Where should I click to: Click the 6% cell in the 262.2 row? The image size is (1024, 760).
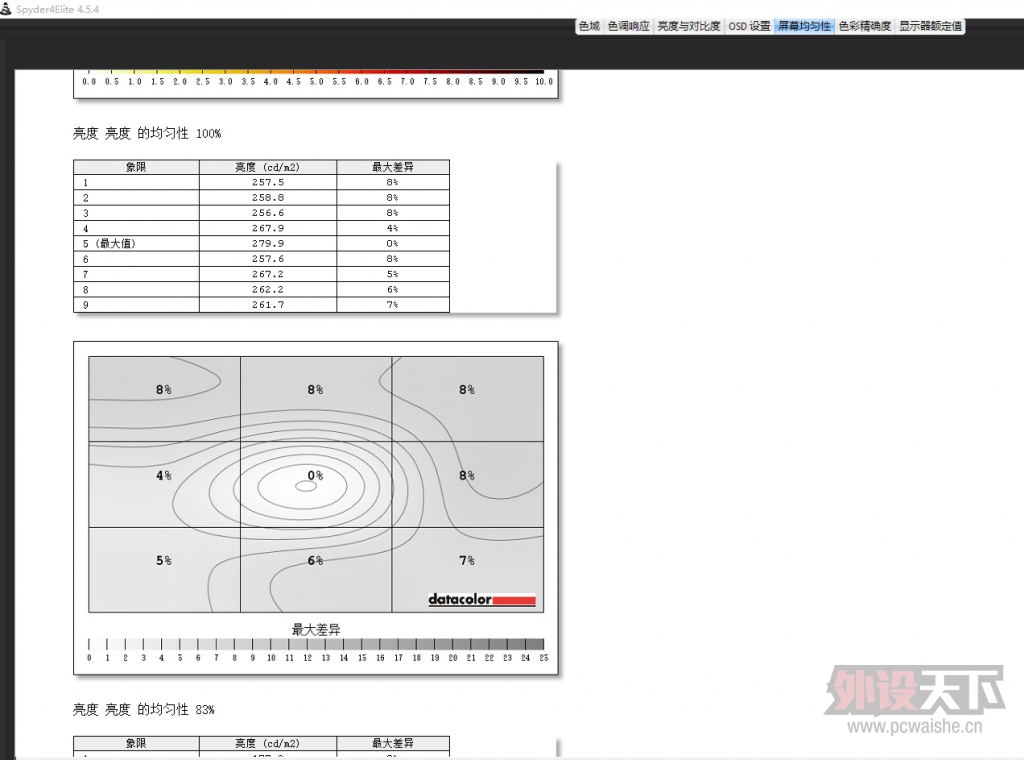(392, 289)
